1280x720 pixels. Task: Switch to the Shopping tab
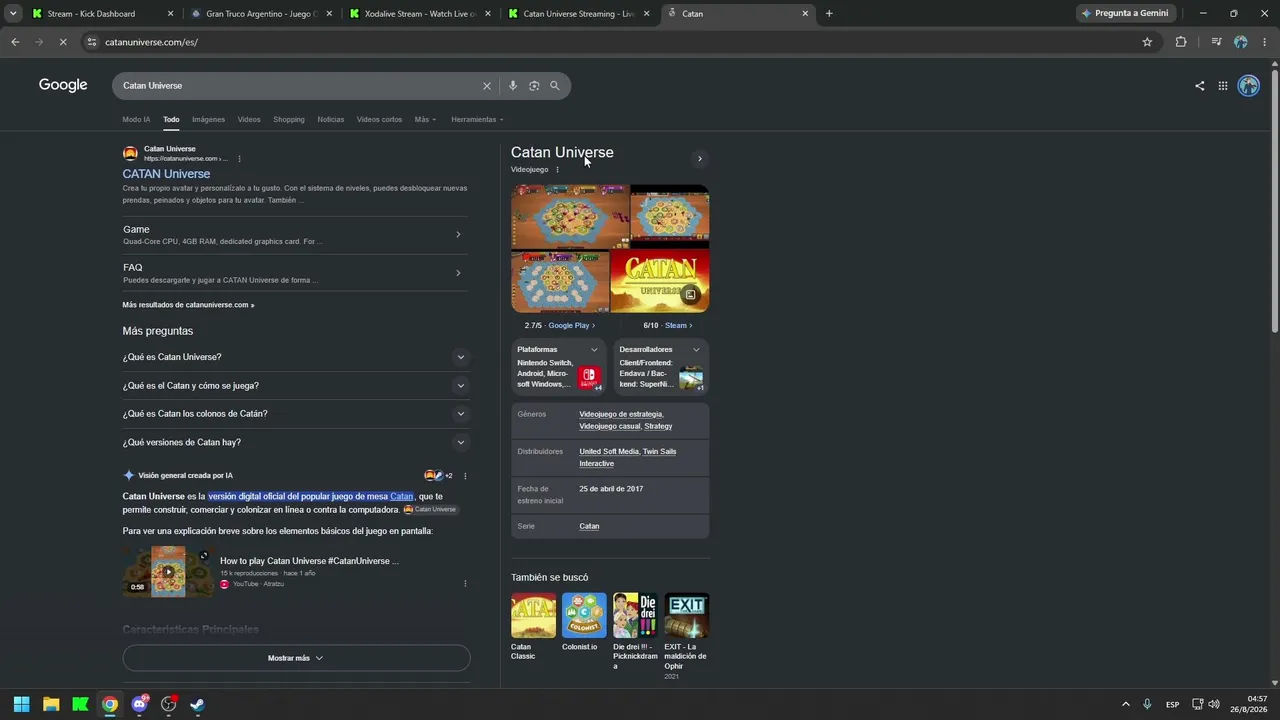pyautogui.click(x=289, y=120)
